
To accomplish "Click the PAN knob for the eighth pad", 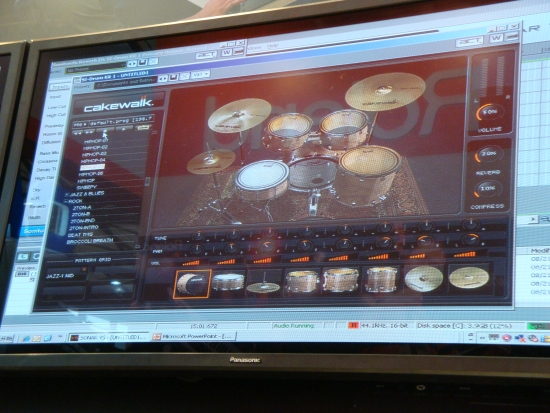I will [x=470, y=239].
